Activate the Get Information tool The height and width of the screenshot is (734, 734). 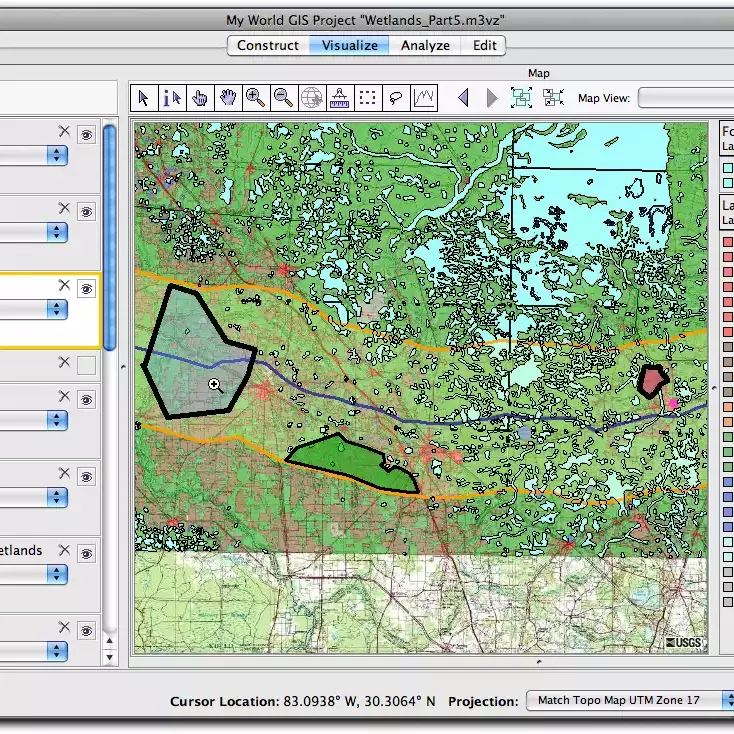pos(172,97)
